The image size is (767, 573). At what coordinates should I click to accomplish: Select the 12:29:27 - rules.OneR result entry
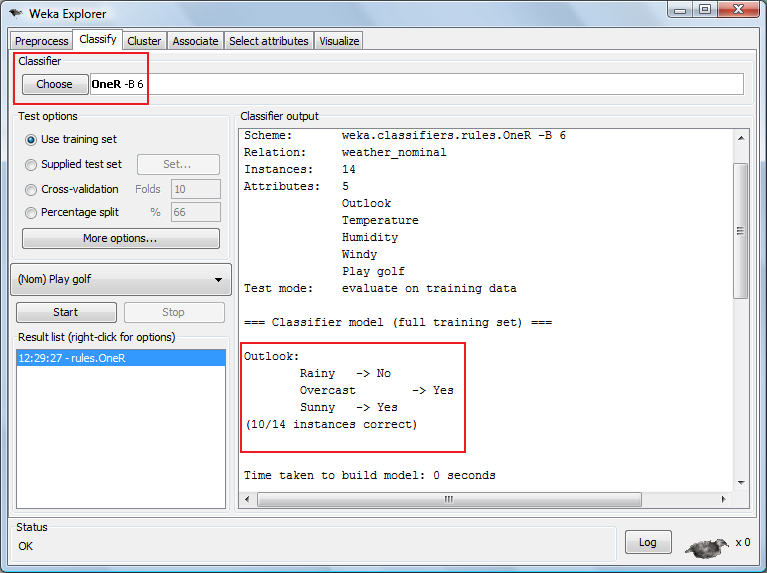point(121,358)
